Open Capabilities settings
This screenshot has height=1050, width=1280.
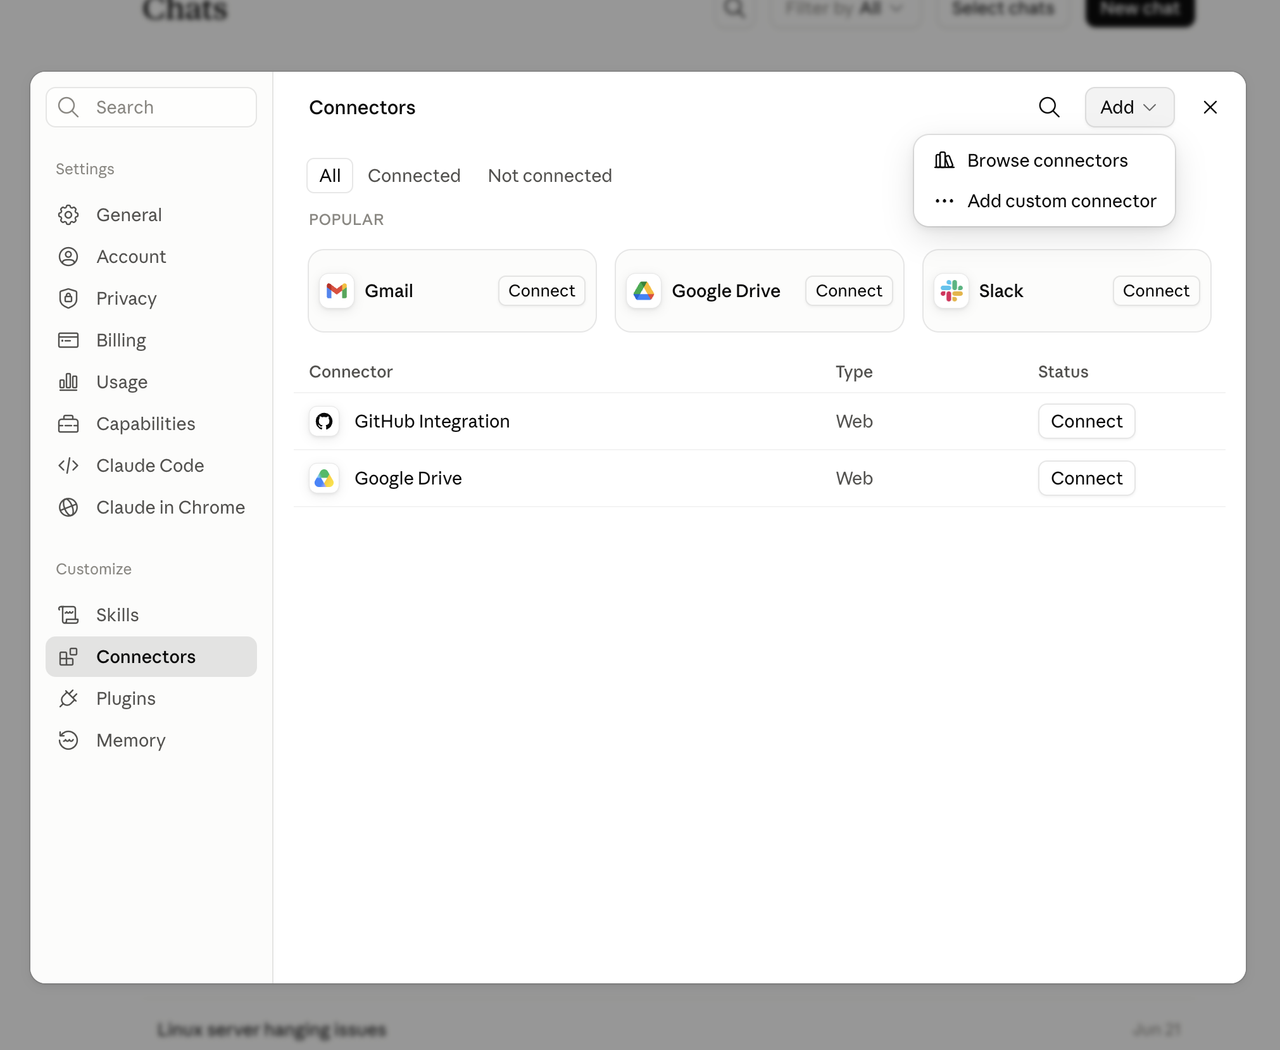tap(151, 424)
